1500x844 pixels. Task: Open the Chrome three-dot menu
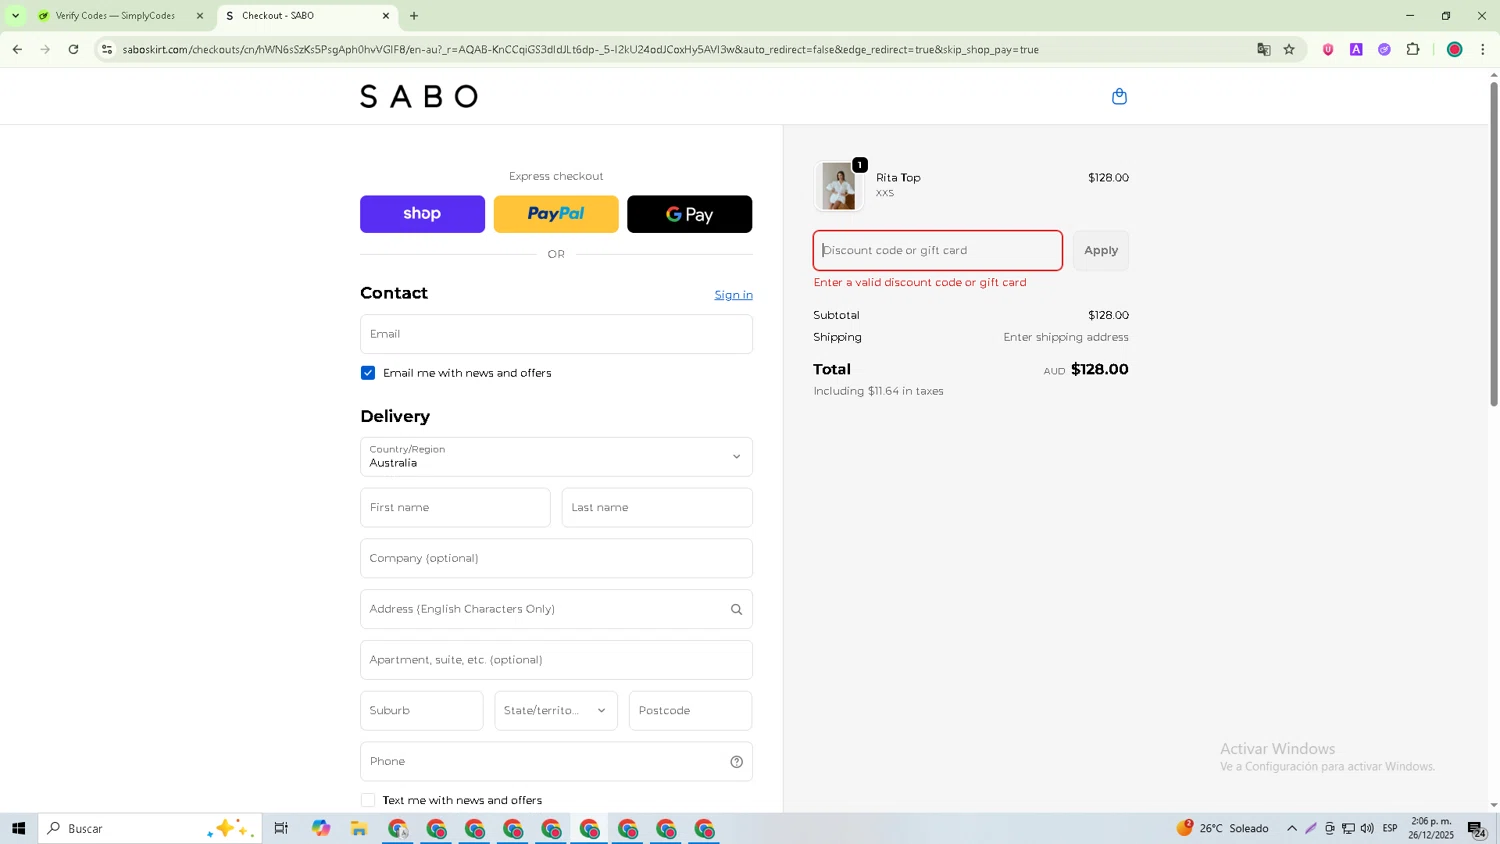tap(1483, 49)
